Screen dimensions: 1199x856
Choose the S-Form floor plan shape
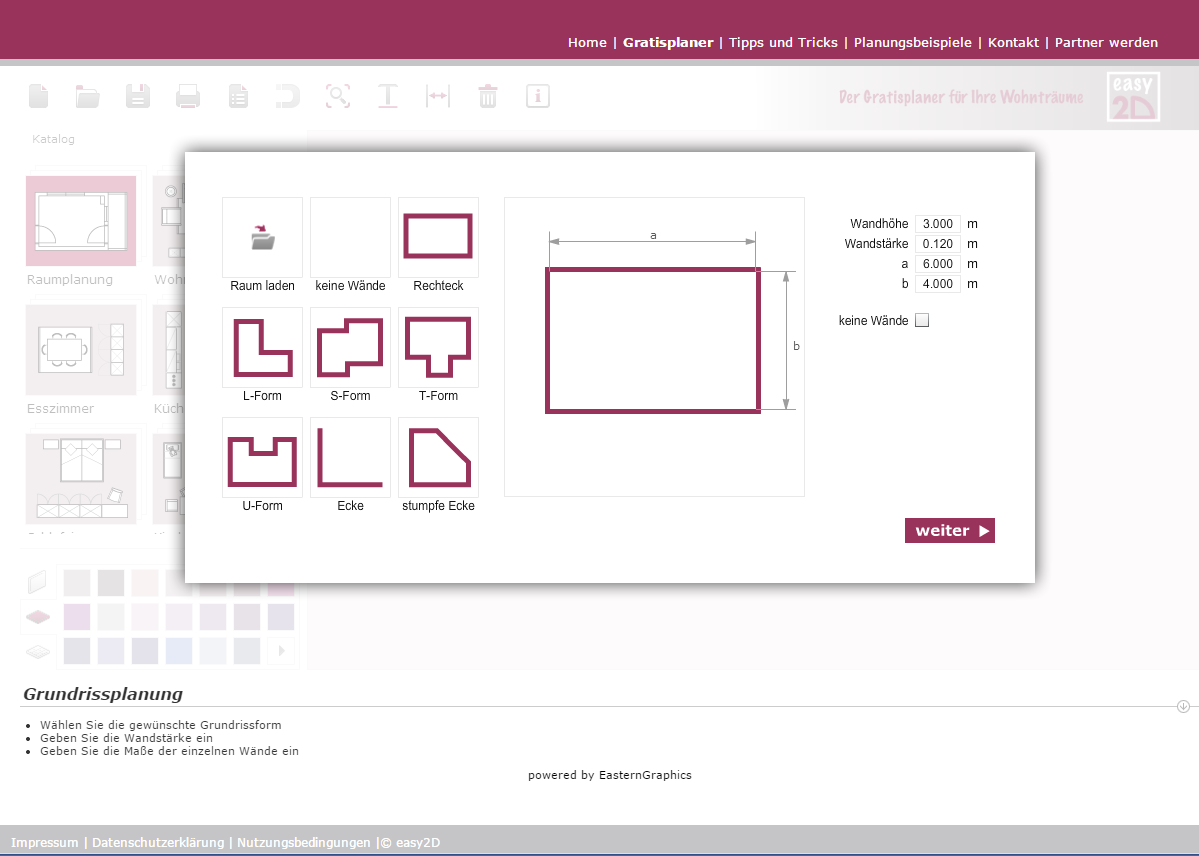point(350,347)
